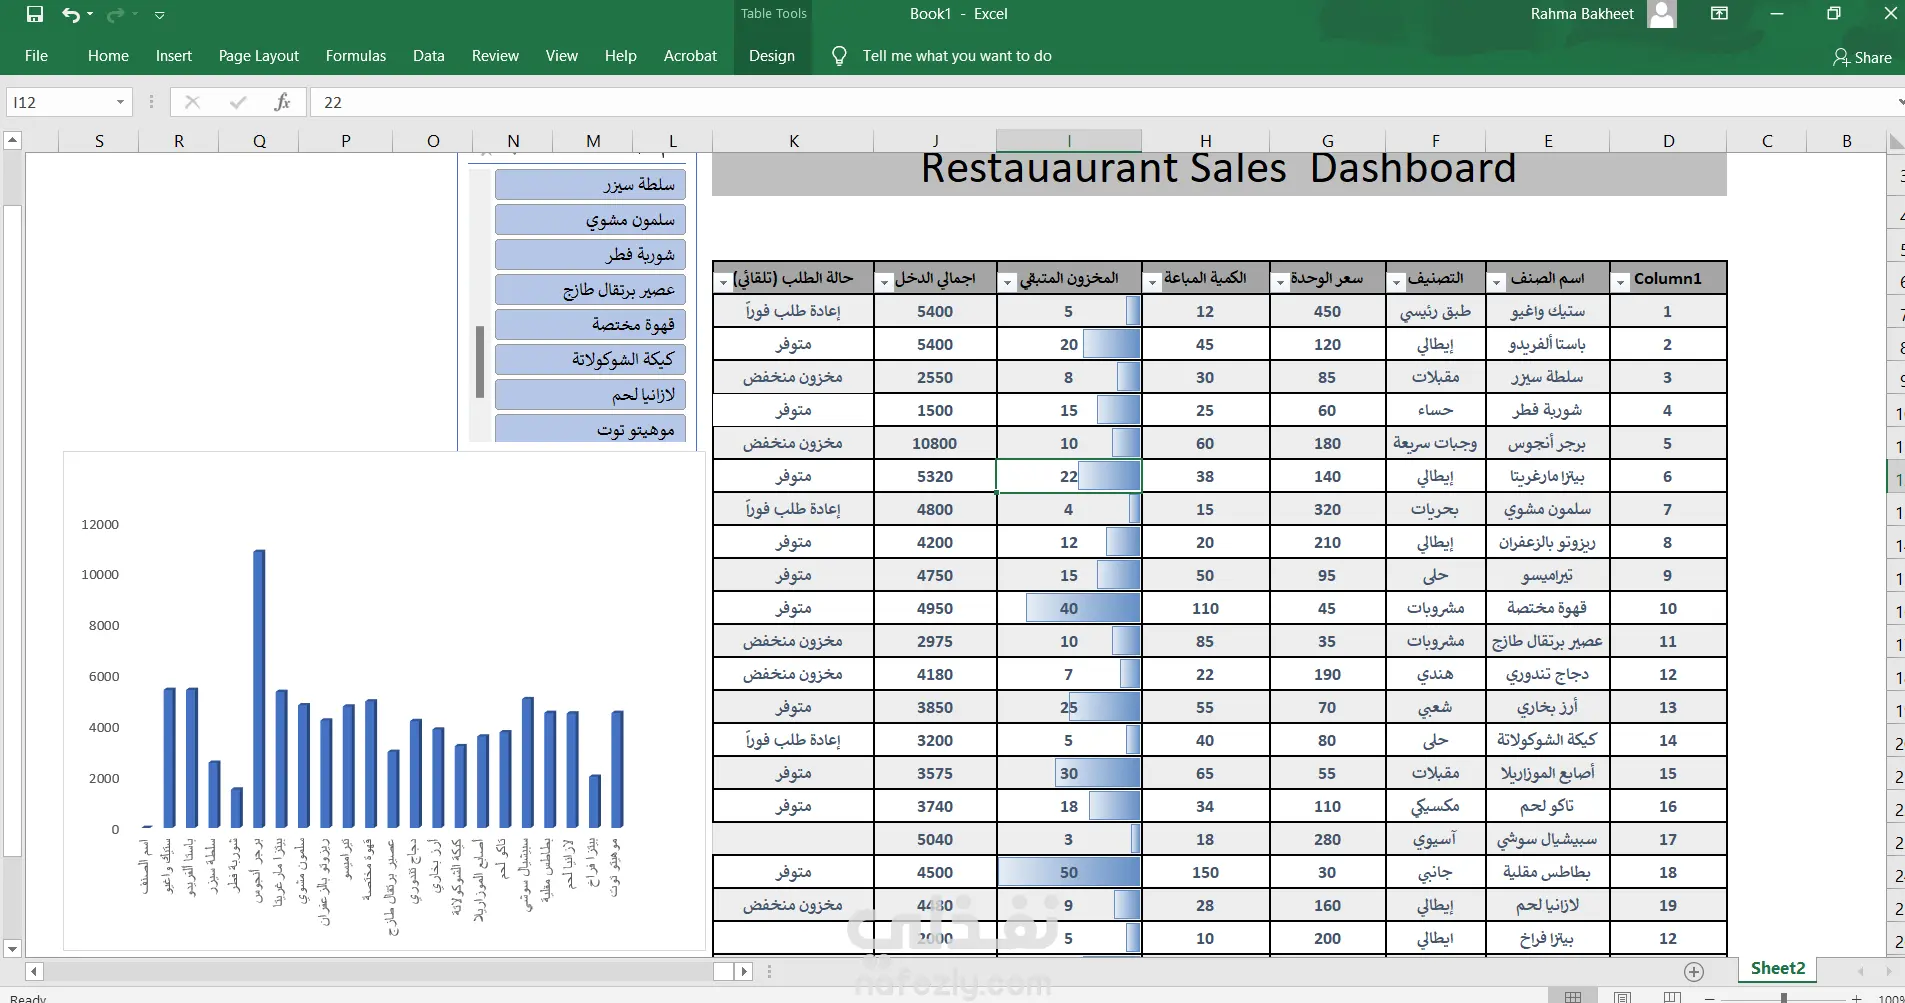
Task: Click the Tell me what you want to do box
Action: 957,56
